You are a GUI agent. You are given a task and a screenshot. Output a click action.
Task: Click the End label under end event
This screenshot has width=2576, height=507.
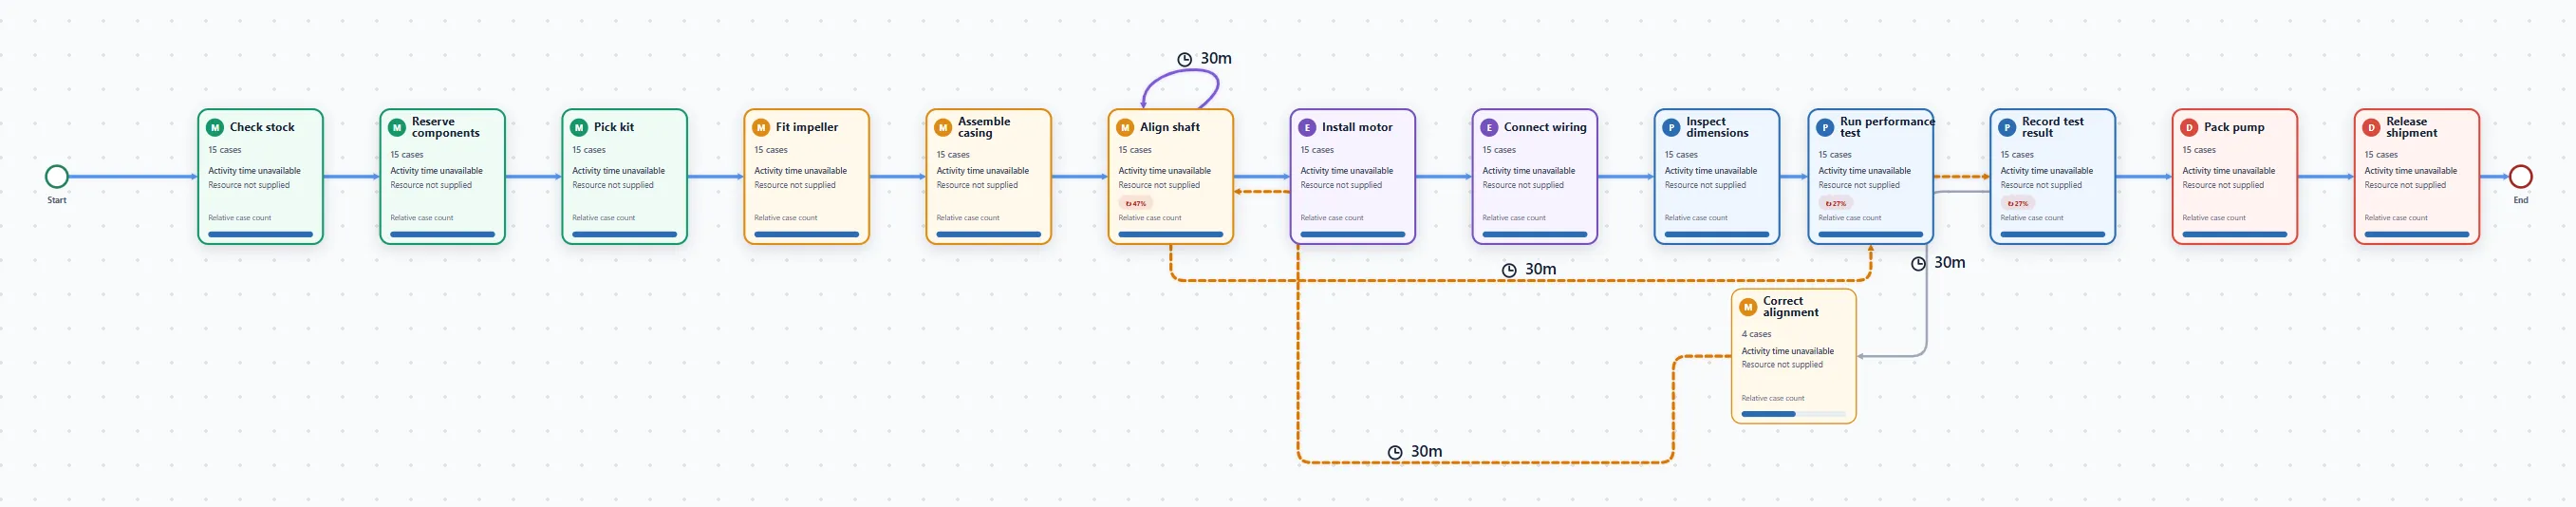coord(2521,201)
